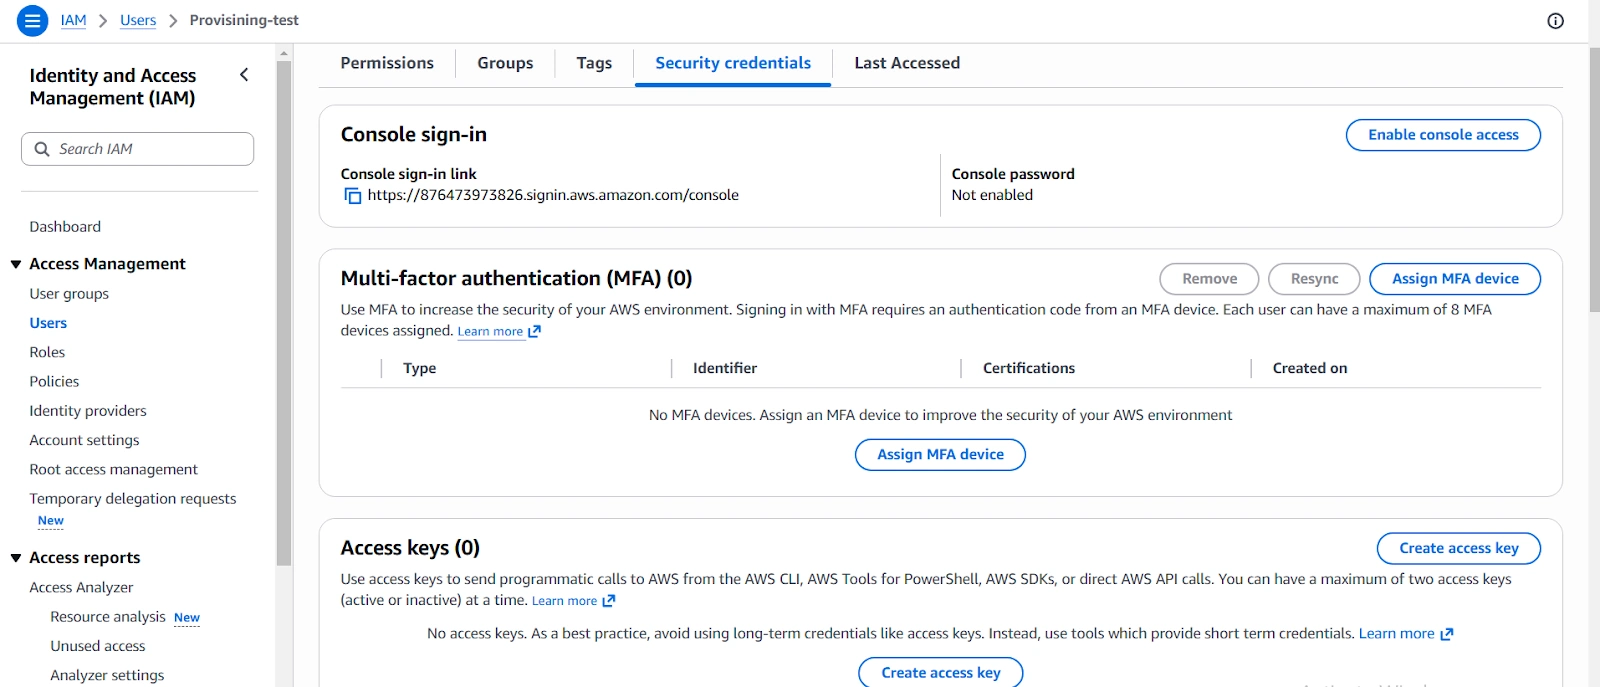Click the search magnifier icon in Search IAM

click(x=42, y=149)
